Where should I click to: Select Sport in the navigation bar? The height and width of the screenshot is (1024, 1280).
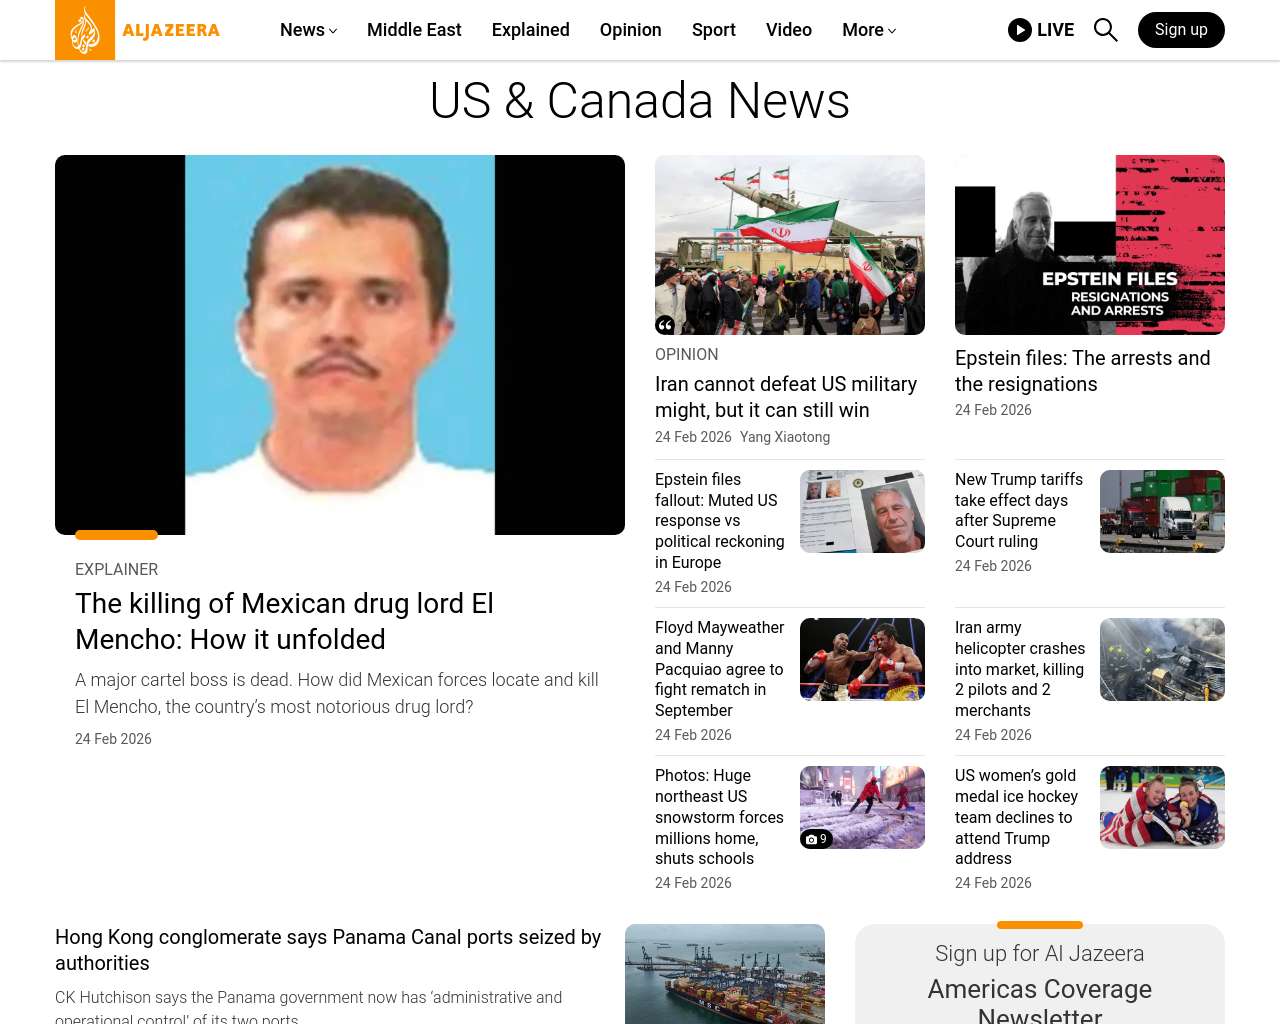tap(713, 30)
